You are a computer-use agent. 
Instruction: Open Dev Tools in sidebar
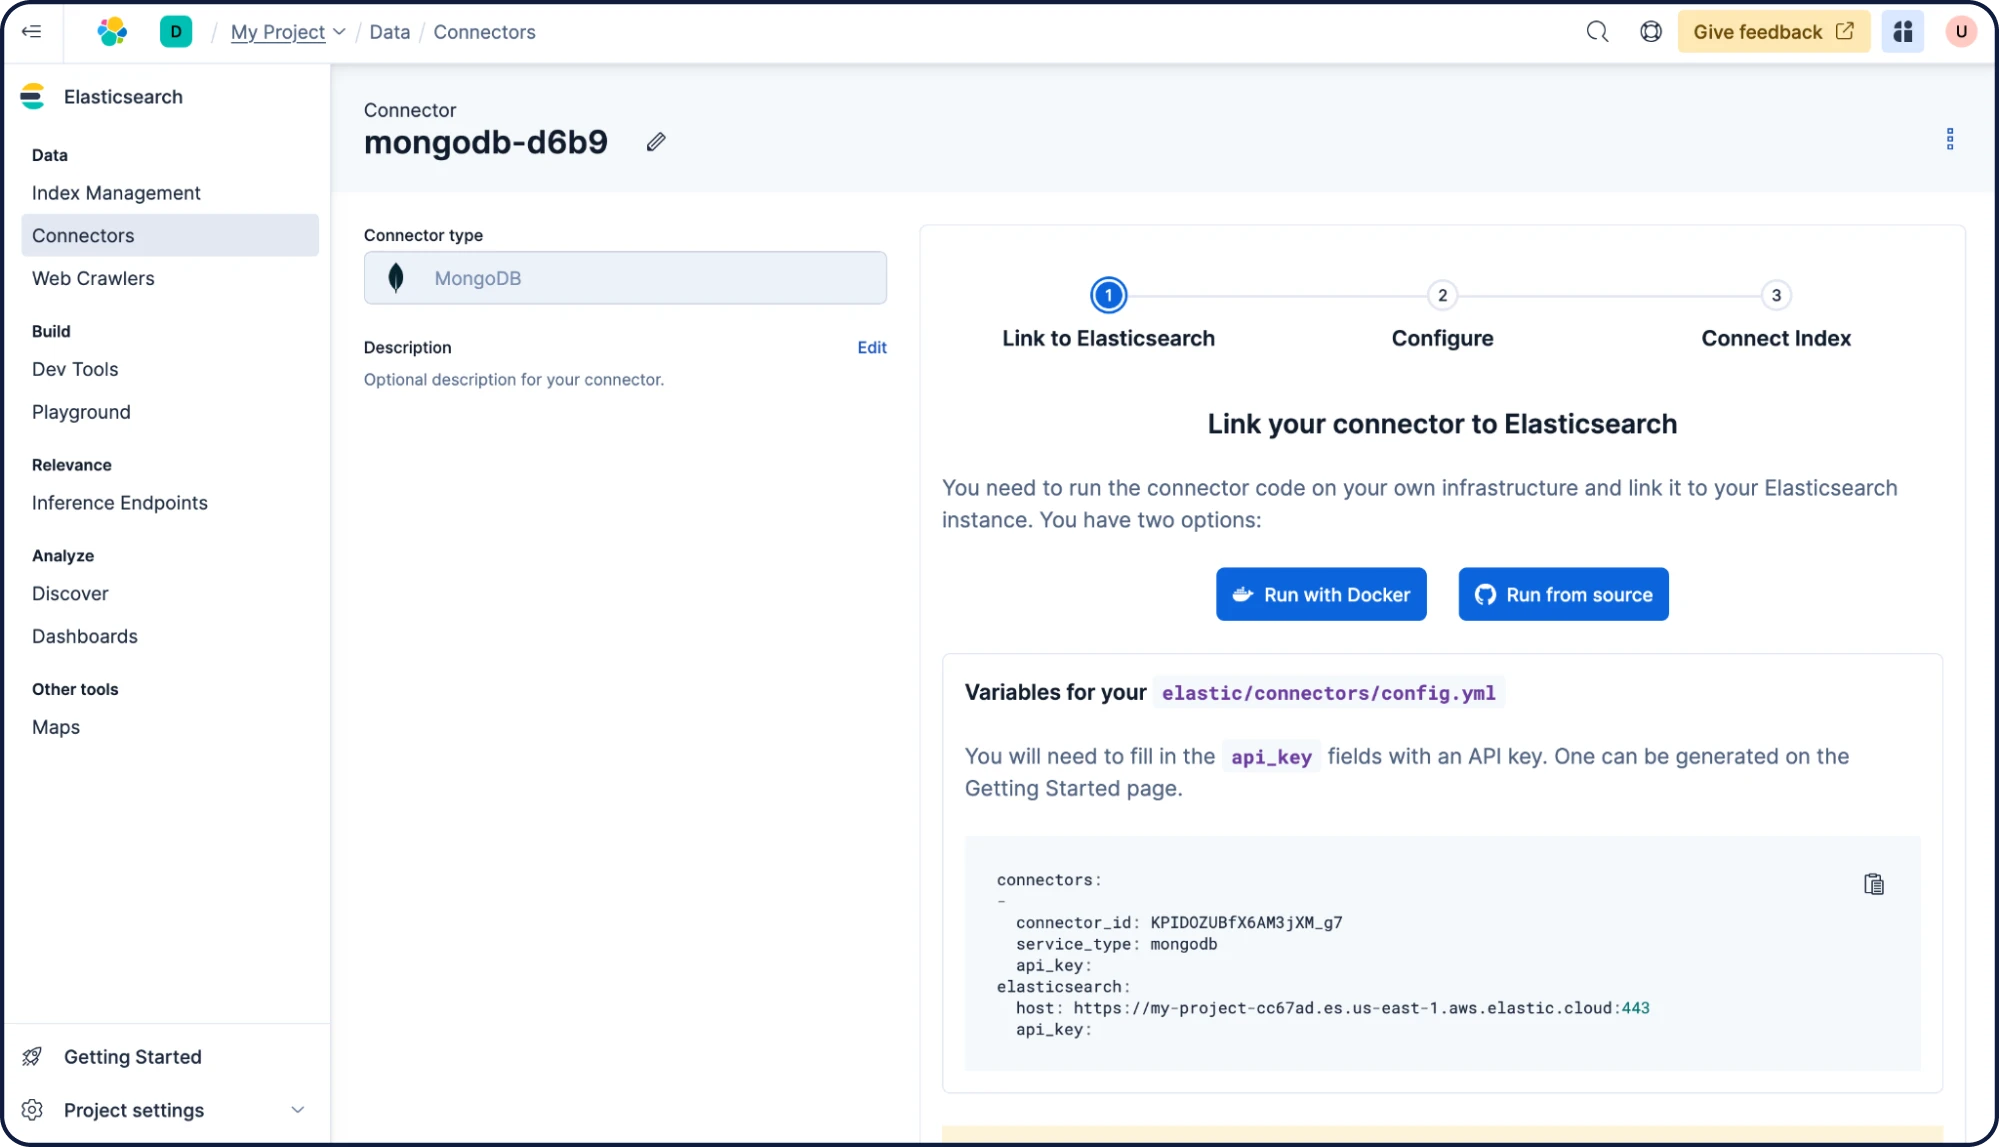75,369
